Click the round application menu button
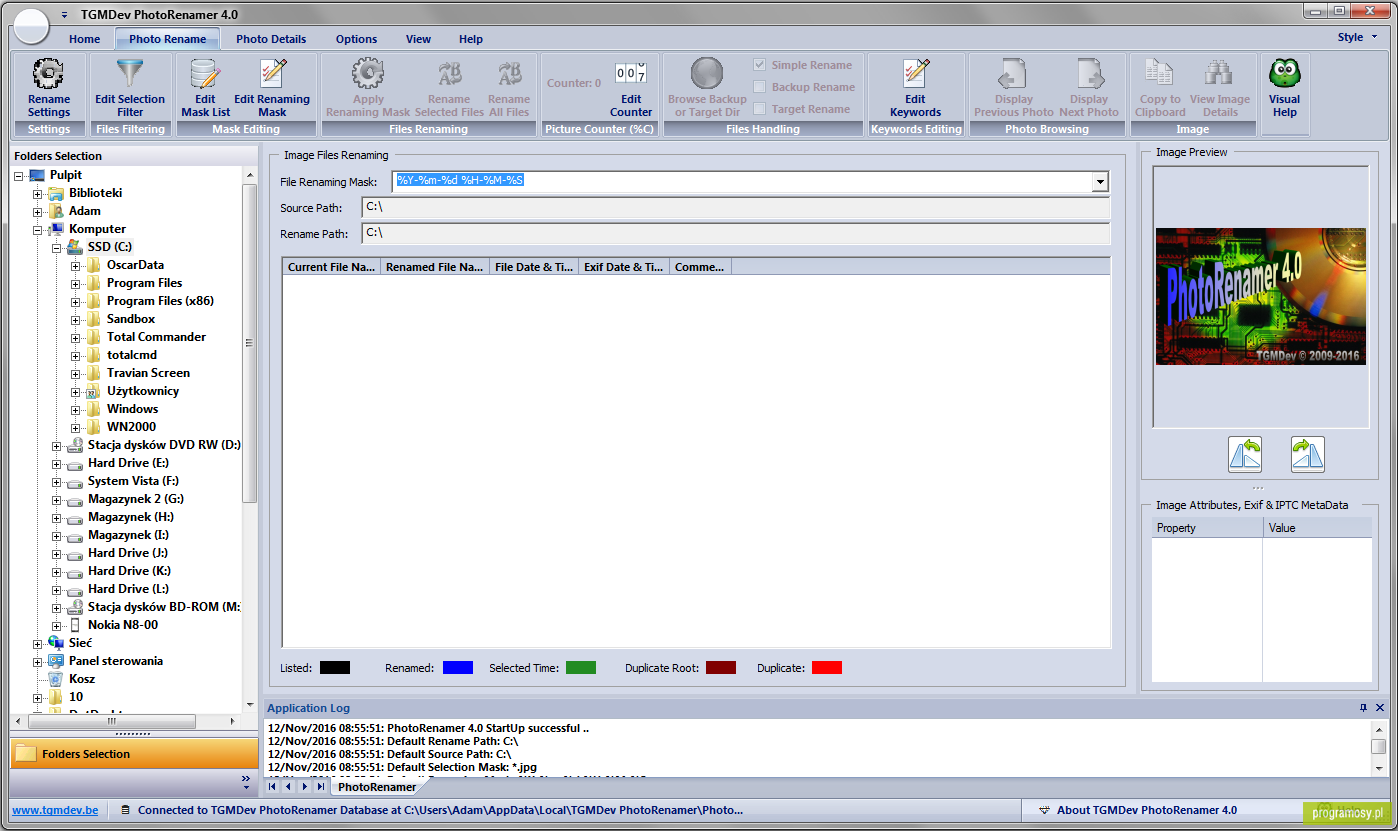The image size is (1398, 831). click(x=30, y=24)
